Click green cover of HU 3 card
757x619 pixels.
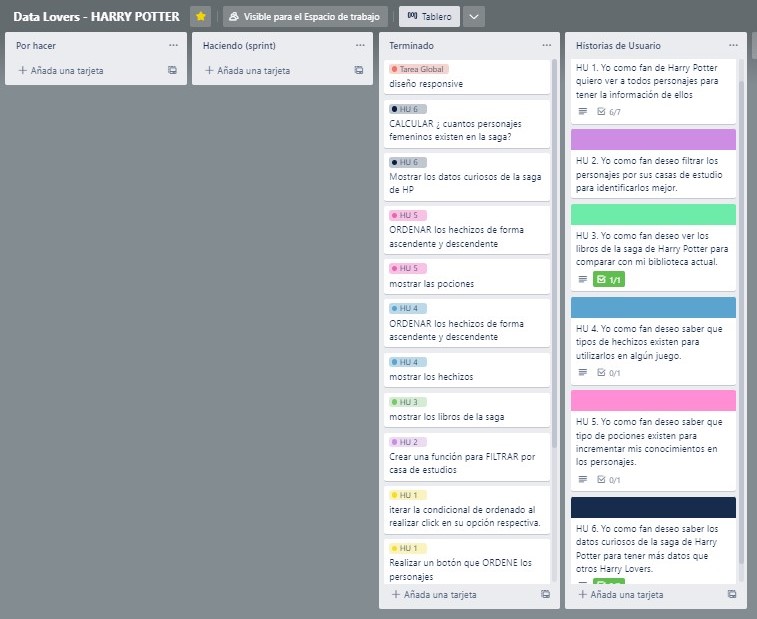coord(653,214)
